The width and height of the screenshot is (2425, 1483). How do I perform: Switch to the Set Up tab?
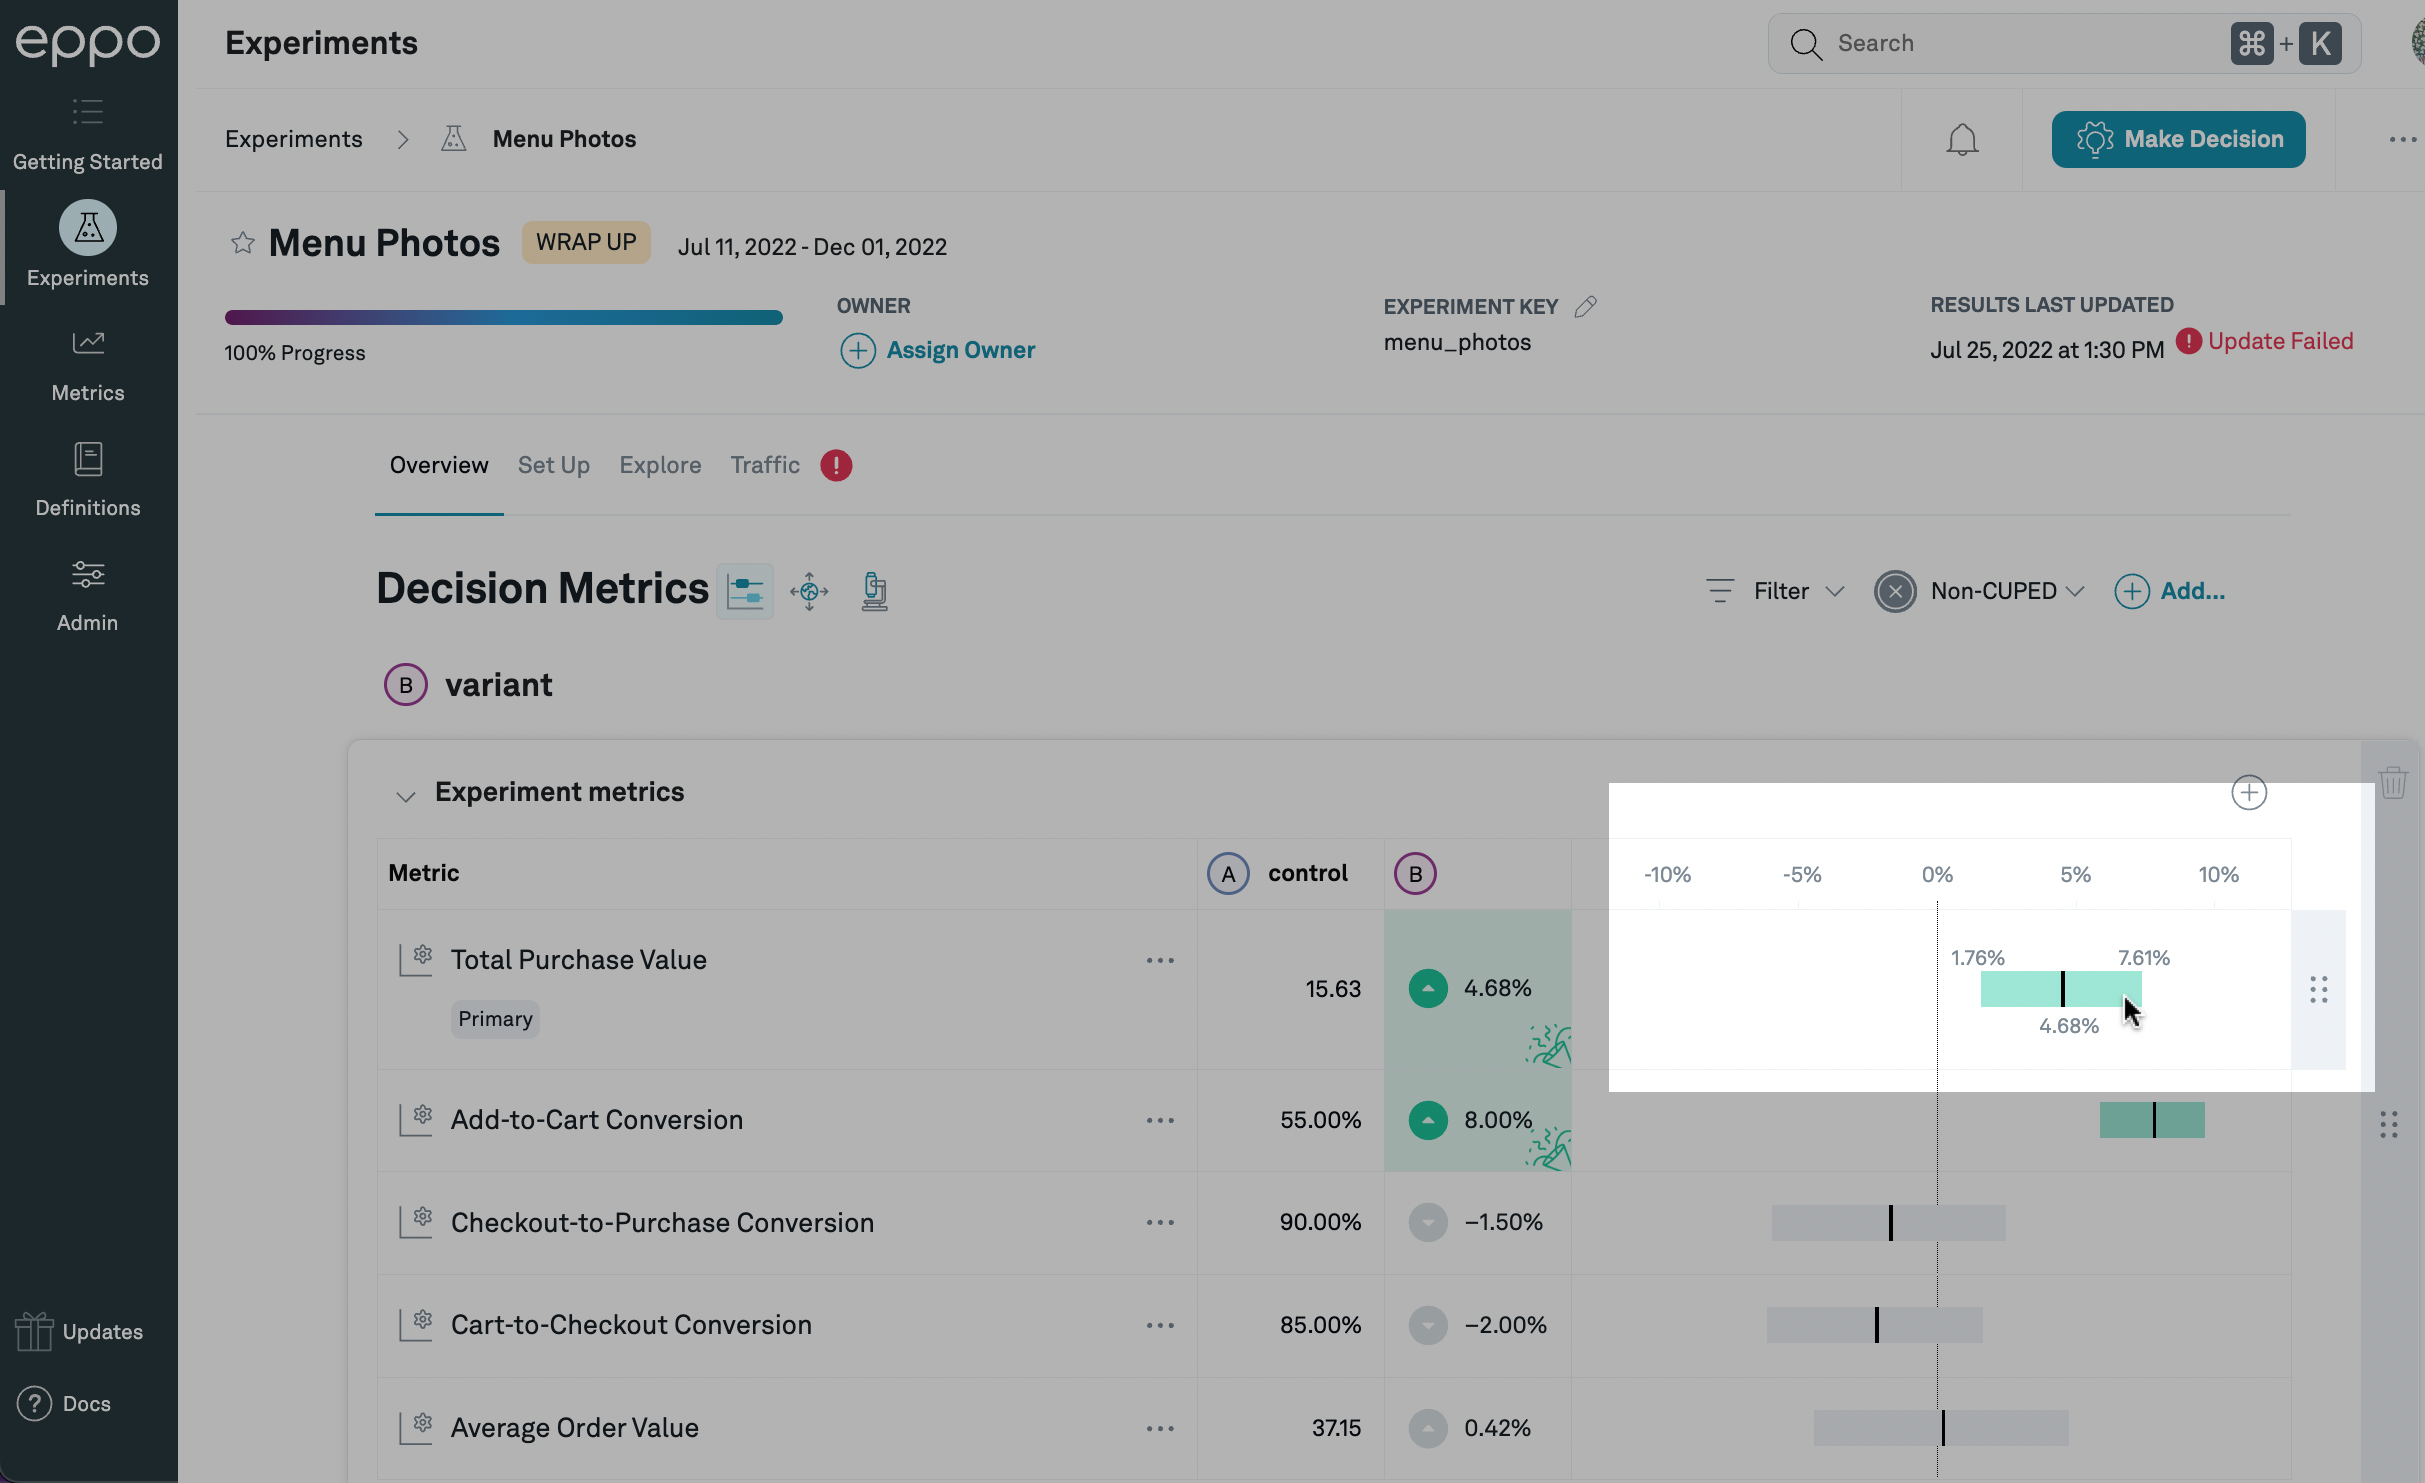pos(553,465)
